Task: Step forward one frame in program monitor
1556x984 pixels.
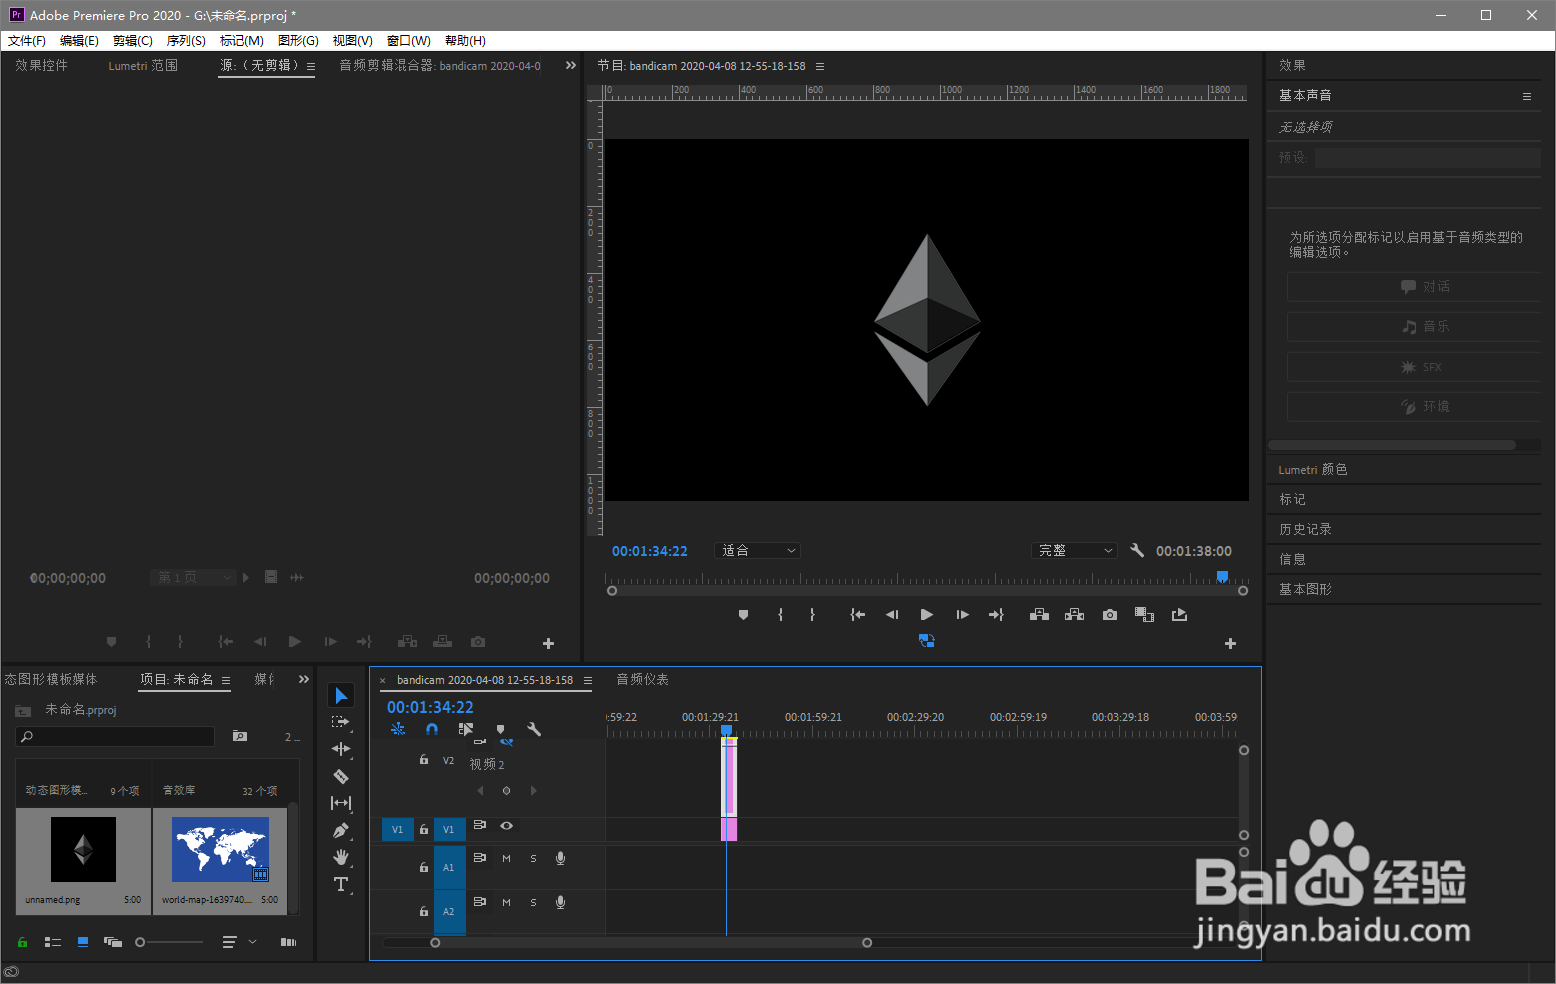Action: pos(962,615)
